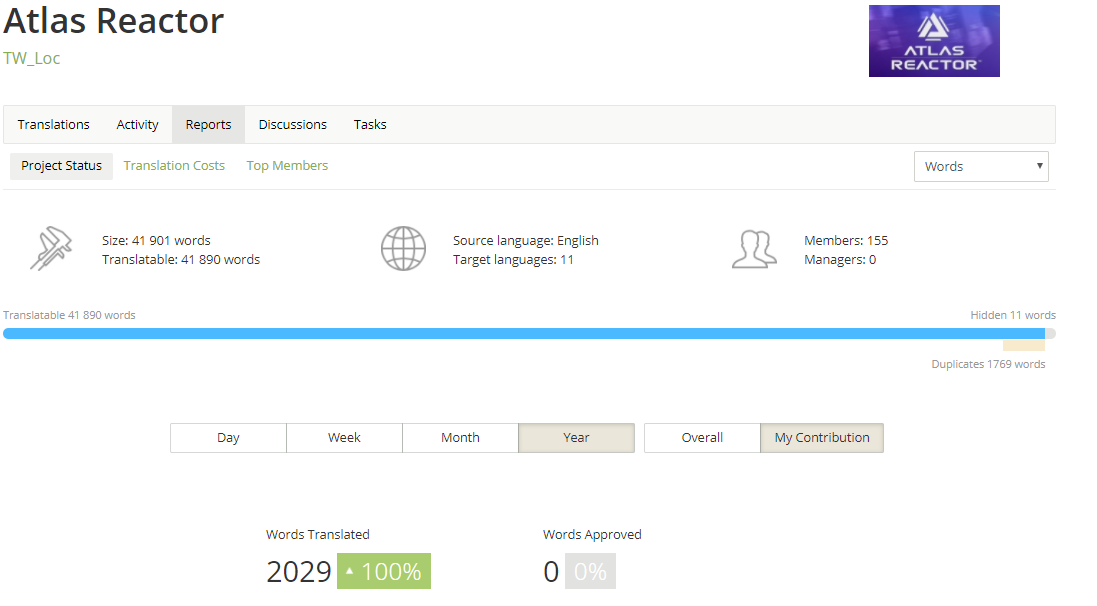The width and height of the screenshot is (1097, 606).
Task: Click the beige duplicates bar segment
Action: pos(1024,345)
